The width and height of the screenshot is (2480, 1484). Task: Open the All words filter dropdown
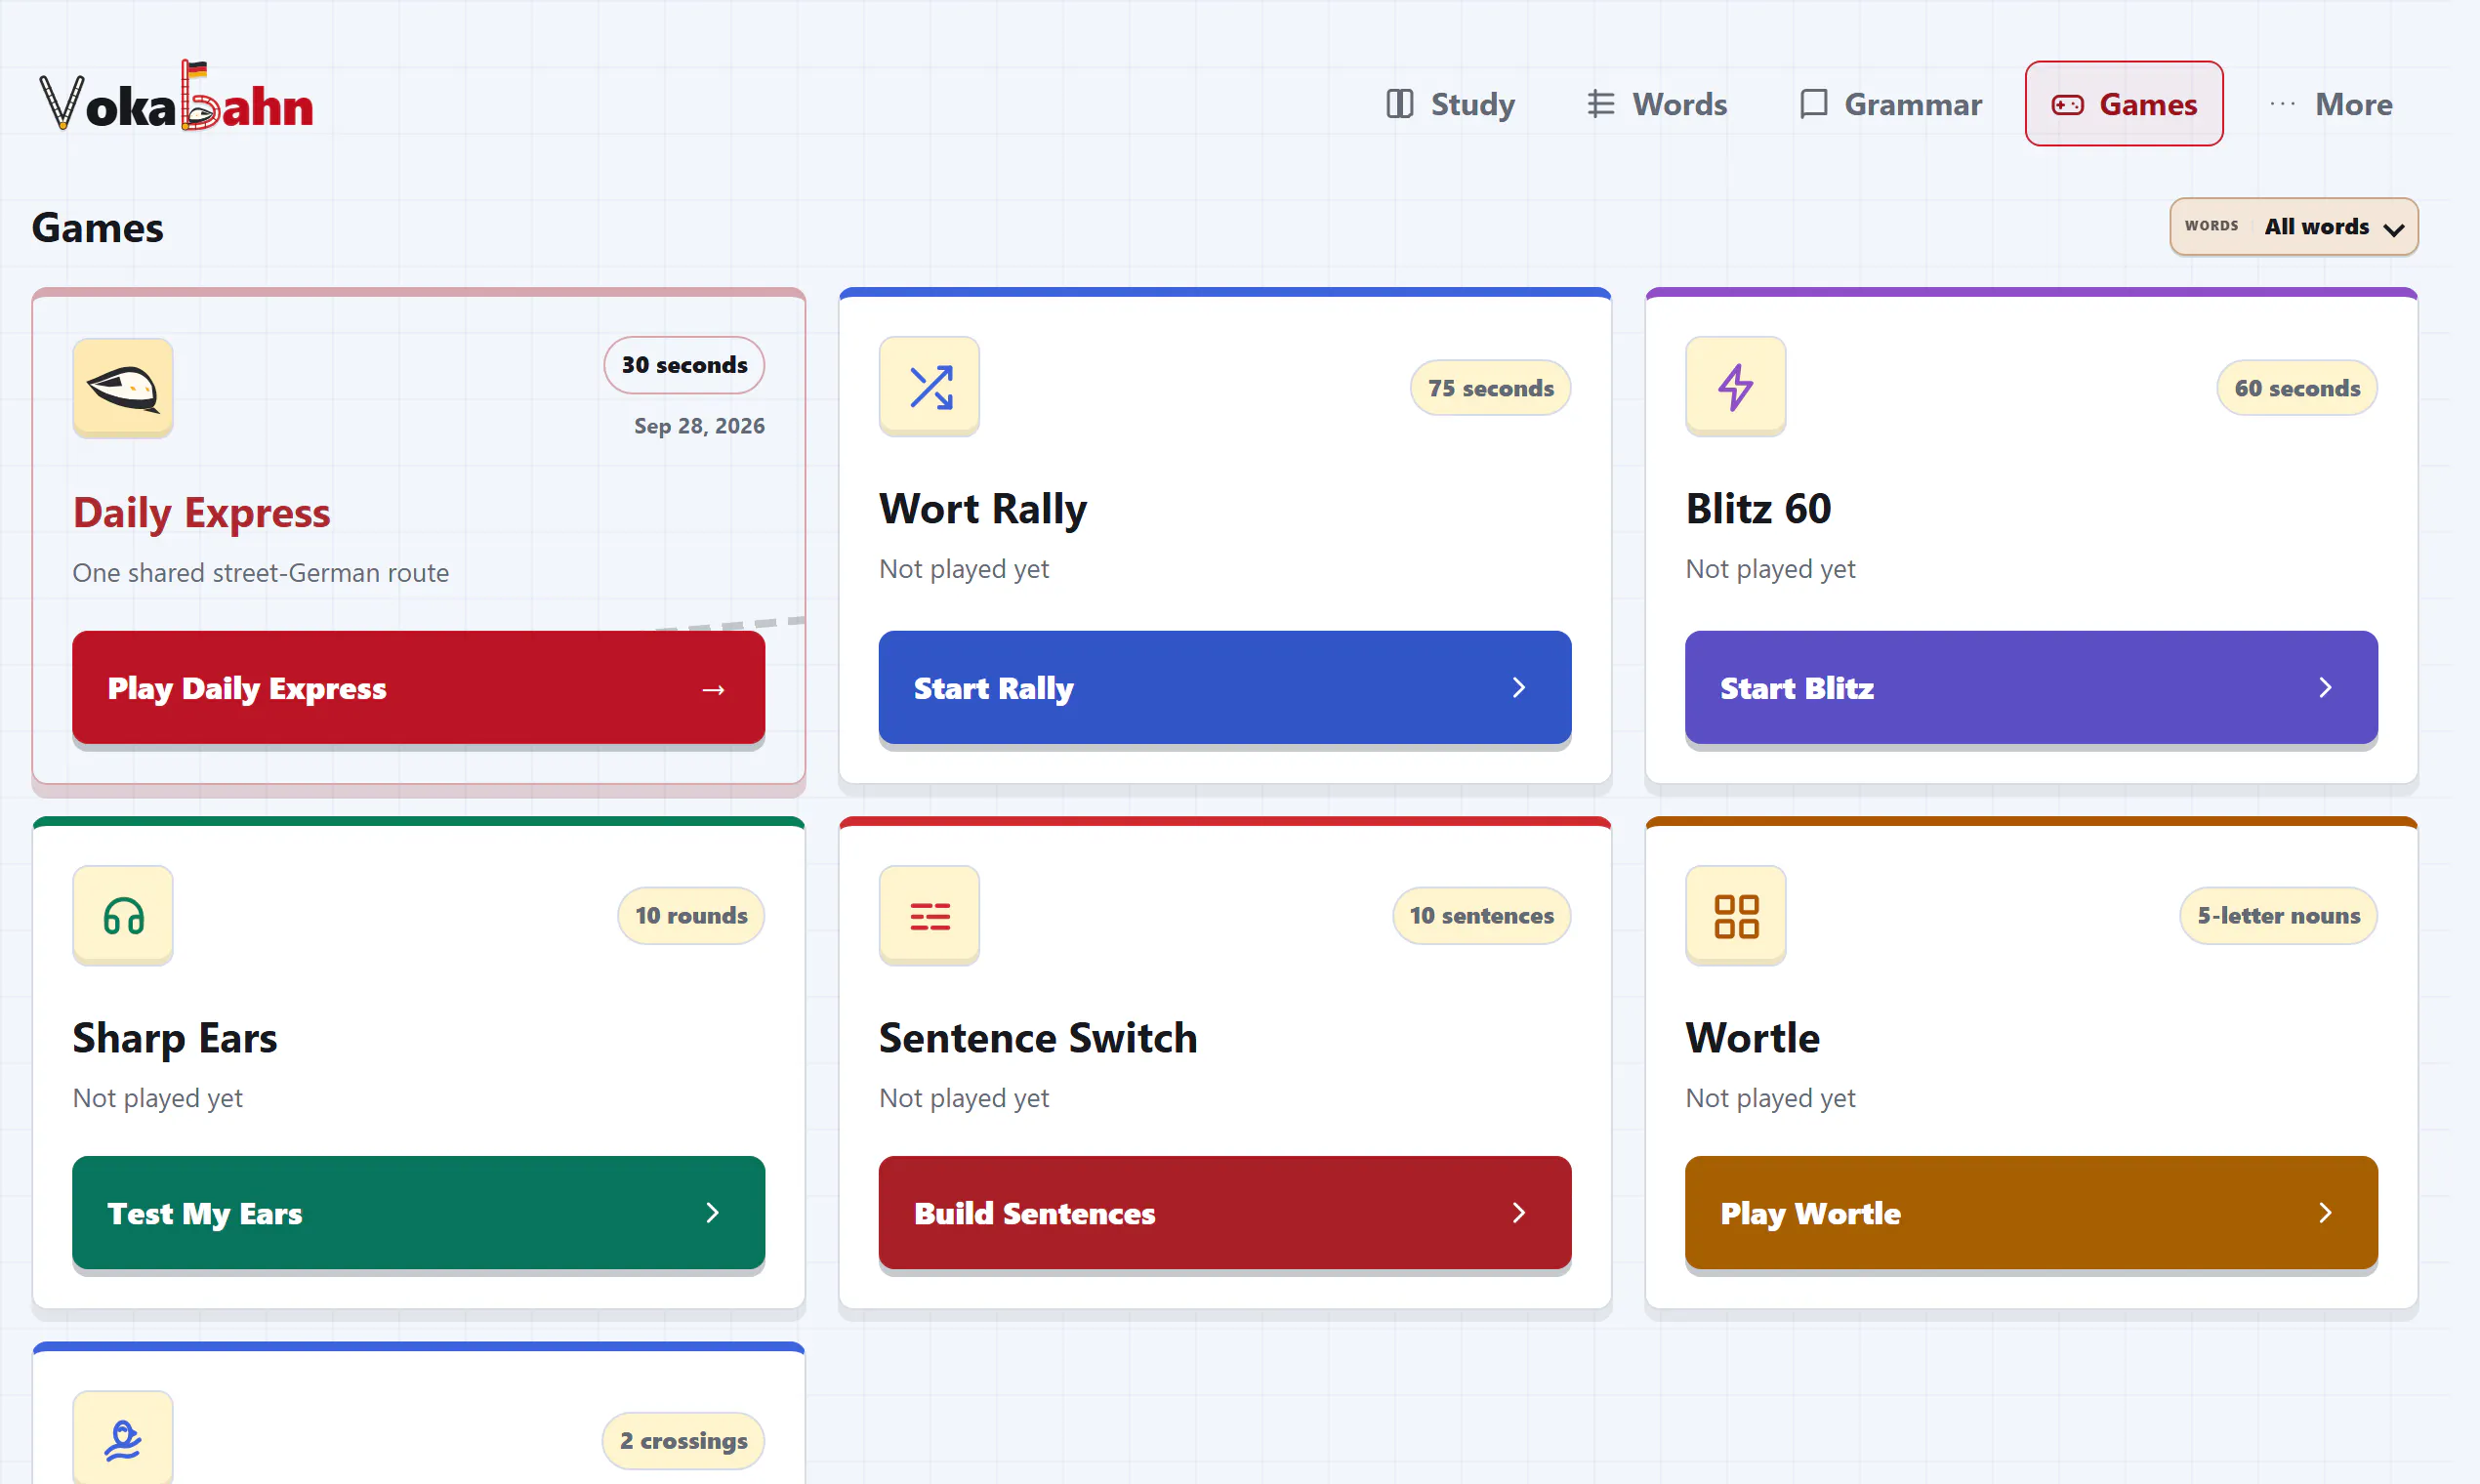pos(2293,227)
